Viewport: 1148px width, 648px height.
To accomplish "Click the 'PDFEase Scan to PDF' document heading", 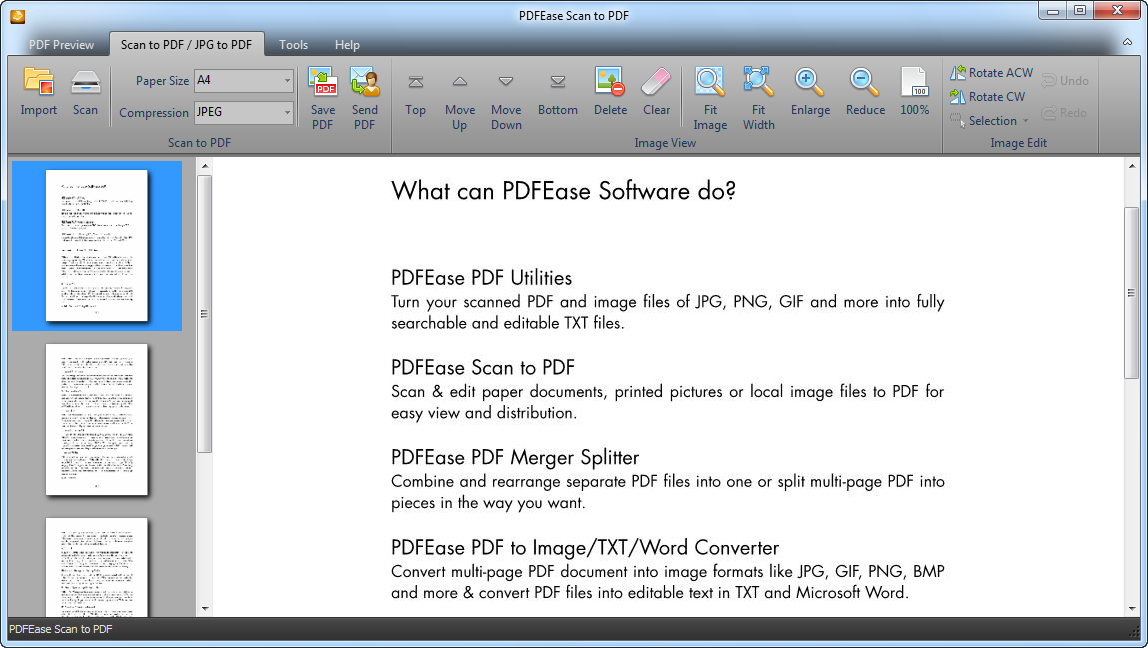I will point(482,368).
